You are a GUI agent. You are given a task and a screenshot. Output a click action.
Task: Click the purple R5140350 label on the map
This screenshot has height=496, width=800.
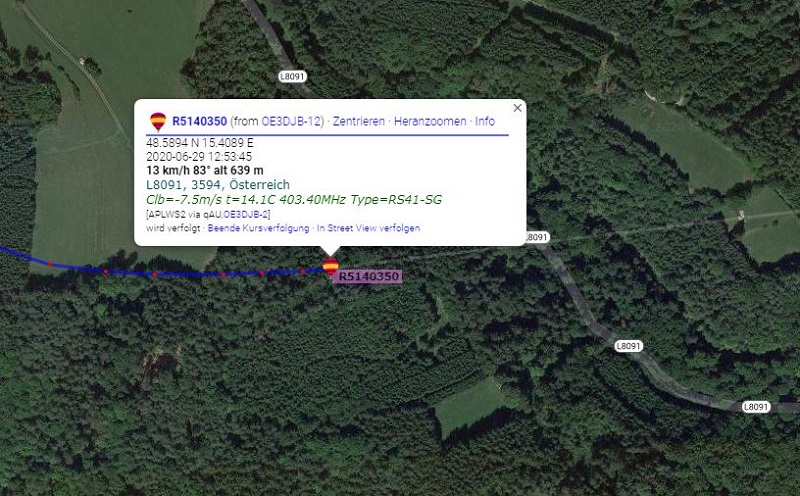pos(368,276)
